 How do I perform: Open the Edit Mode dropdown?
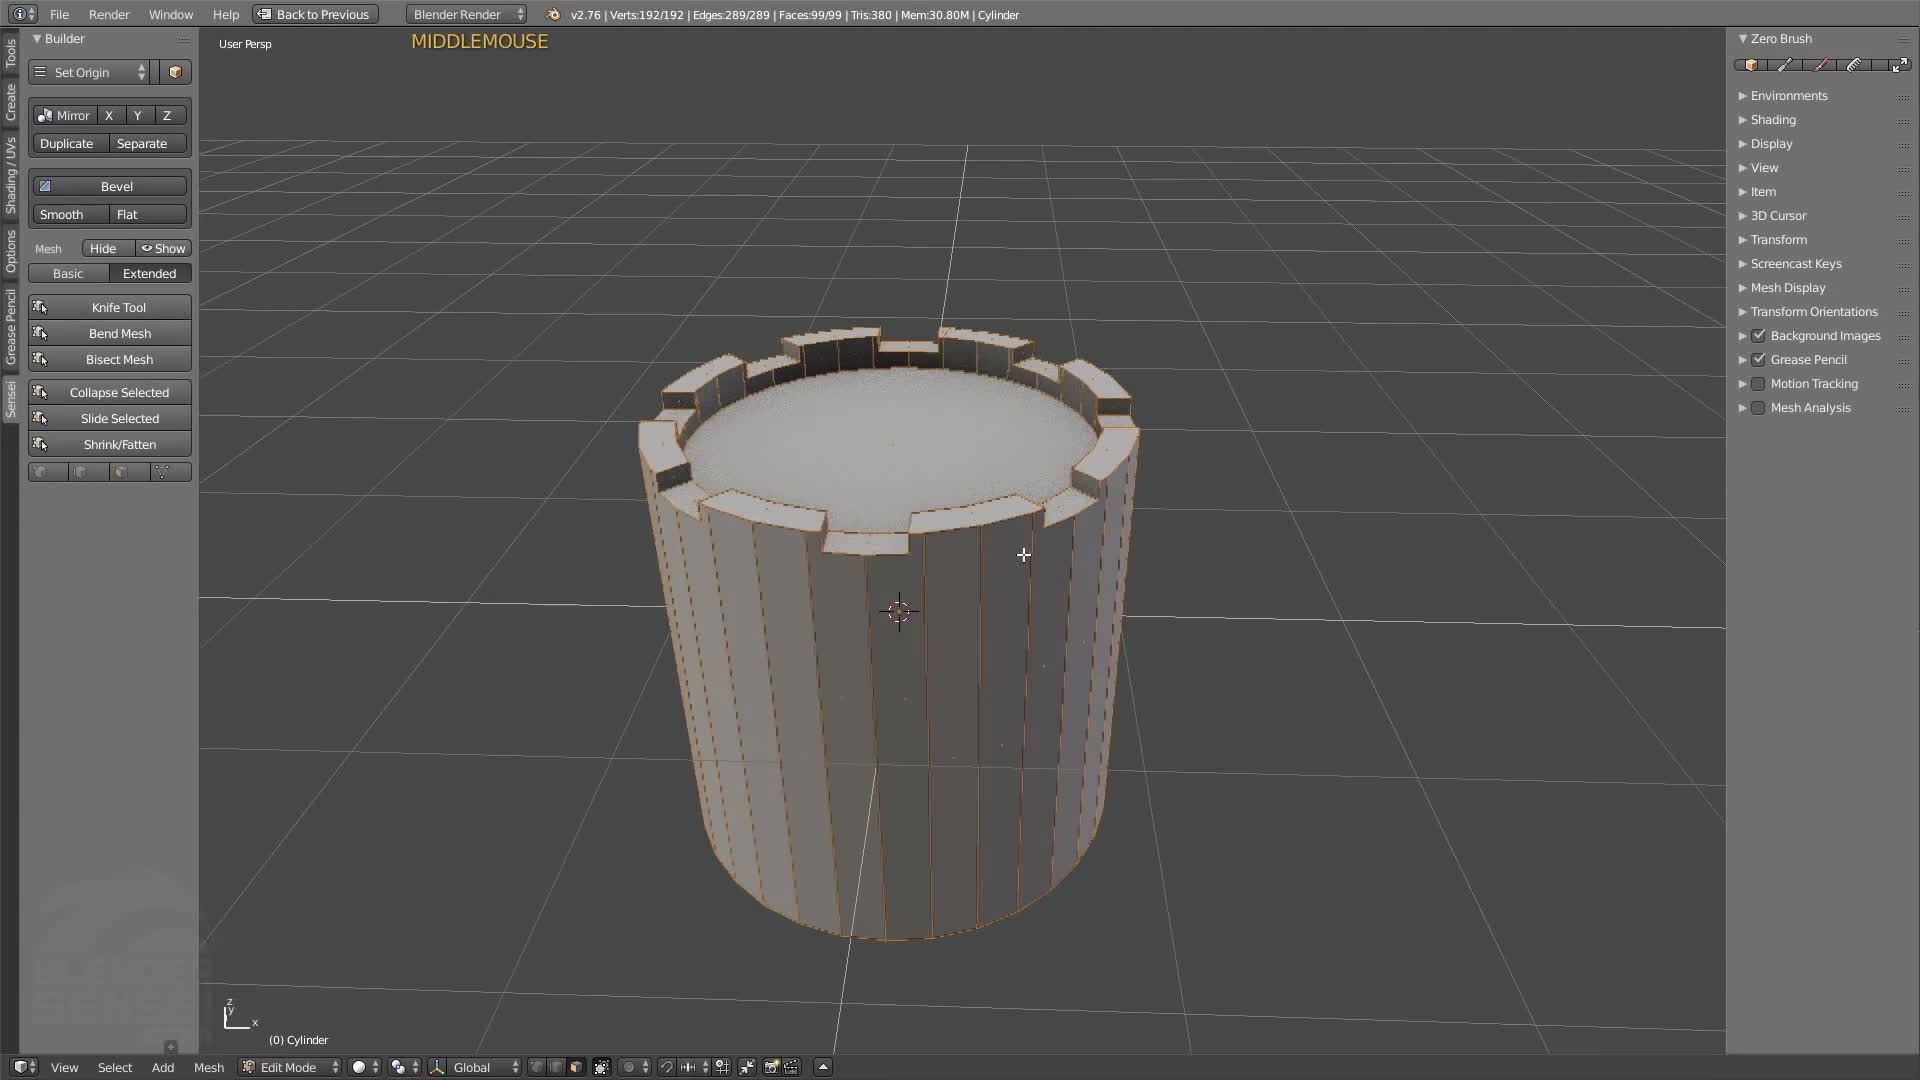coord(289,1067)
